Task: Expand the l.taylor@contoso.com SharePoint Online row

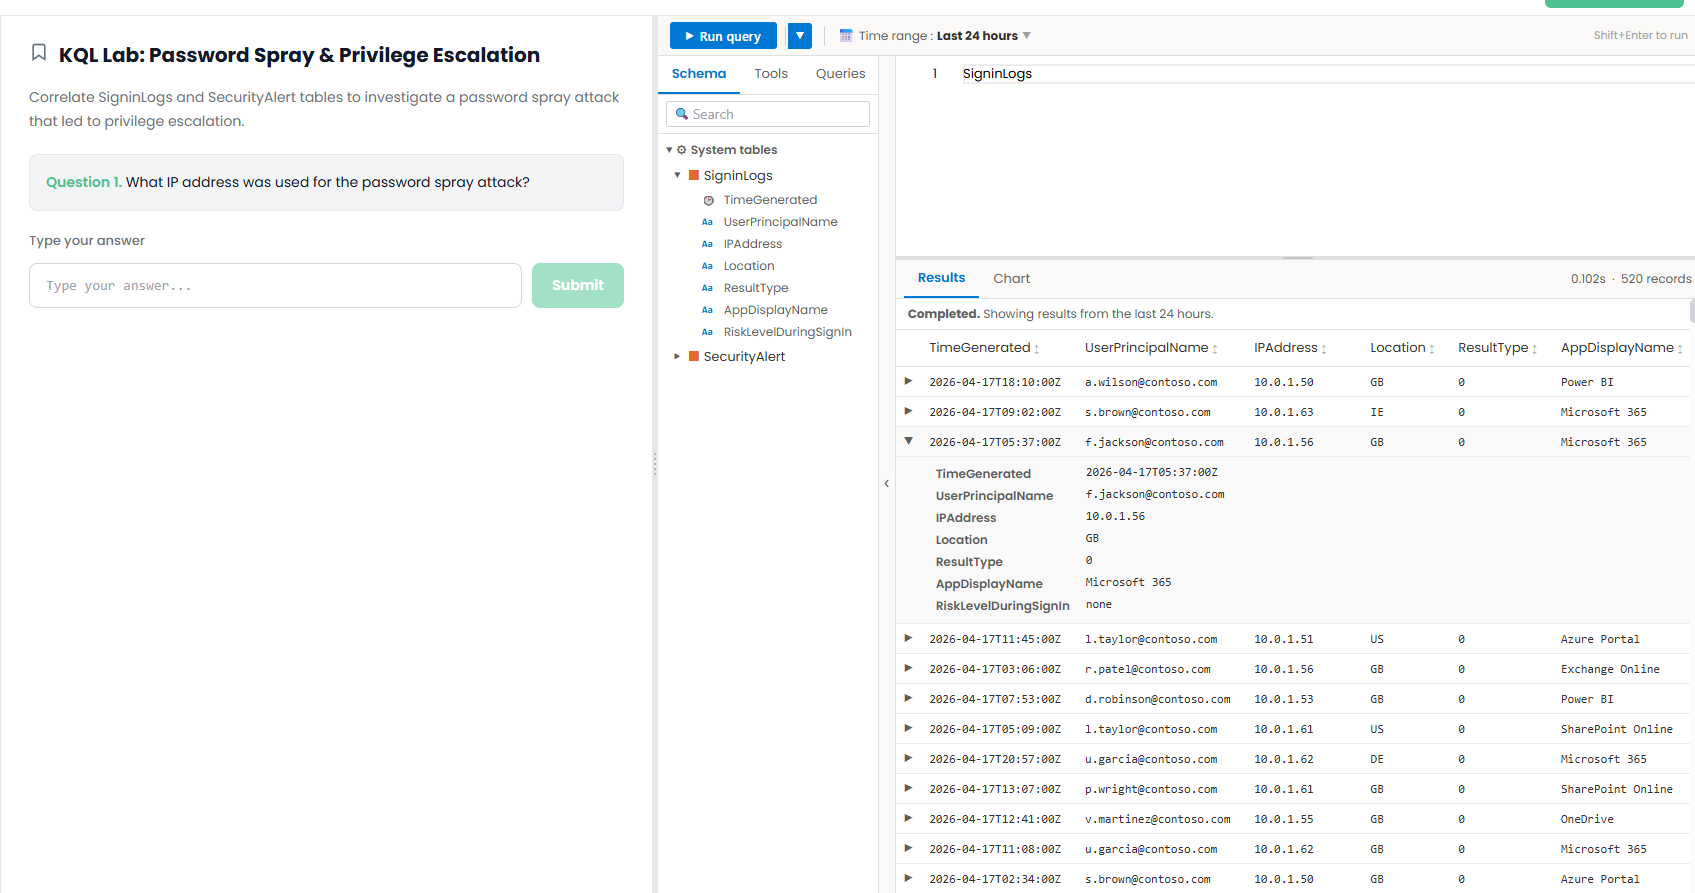Action: tap(908, 728)
